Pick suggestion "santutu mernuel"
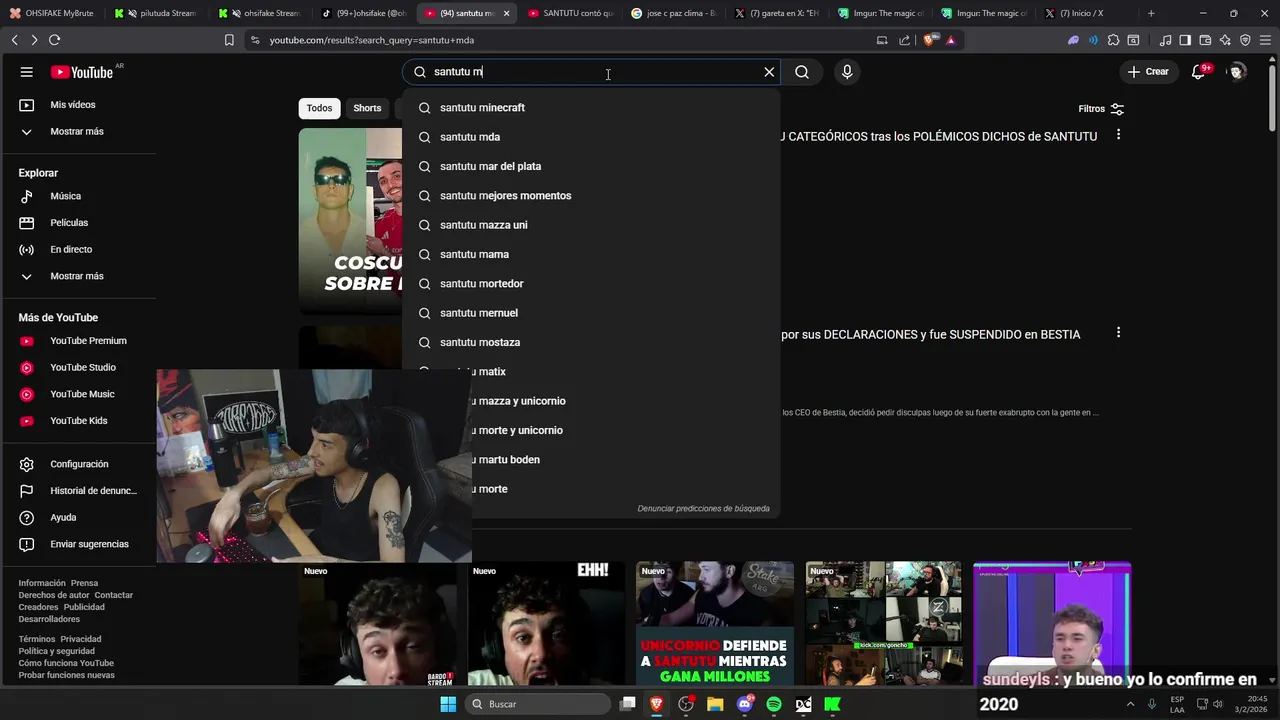1280x720 pixels. click(591, 313)
